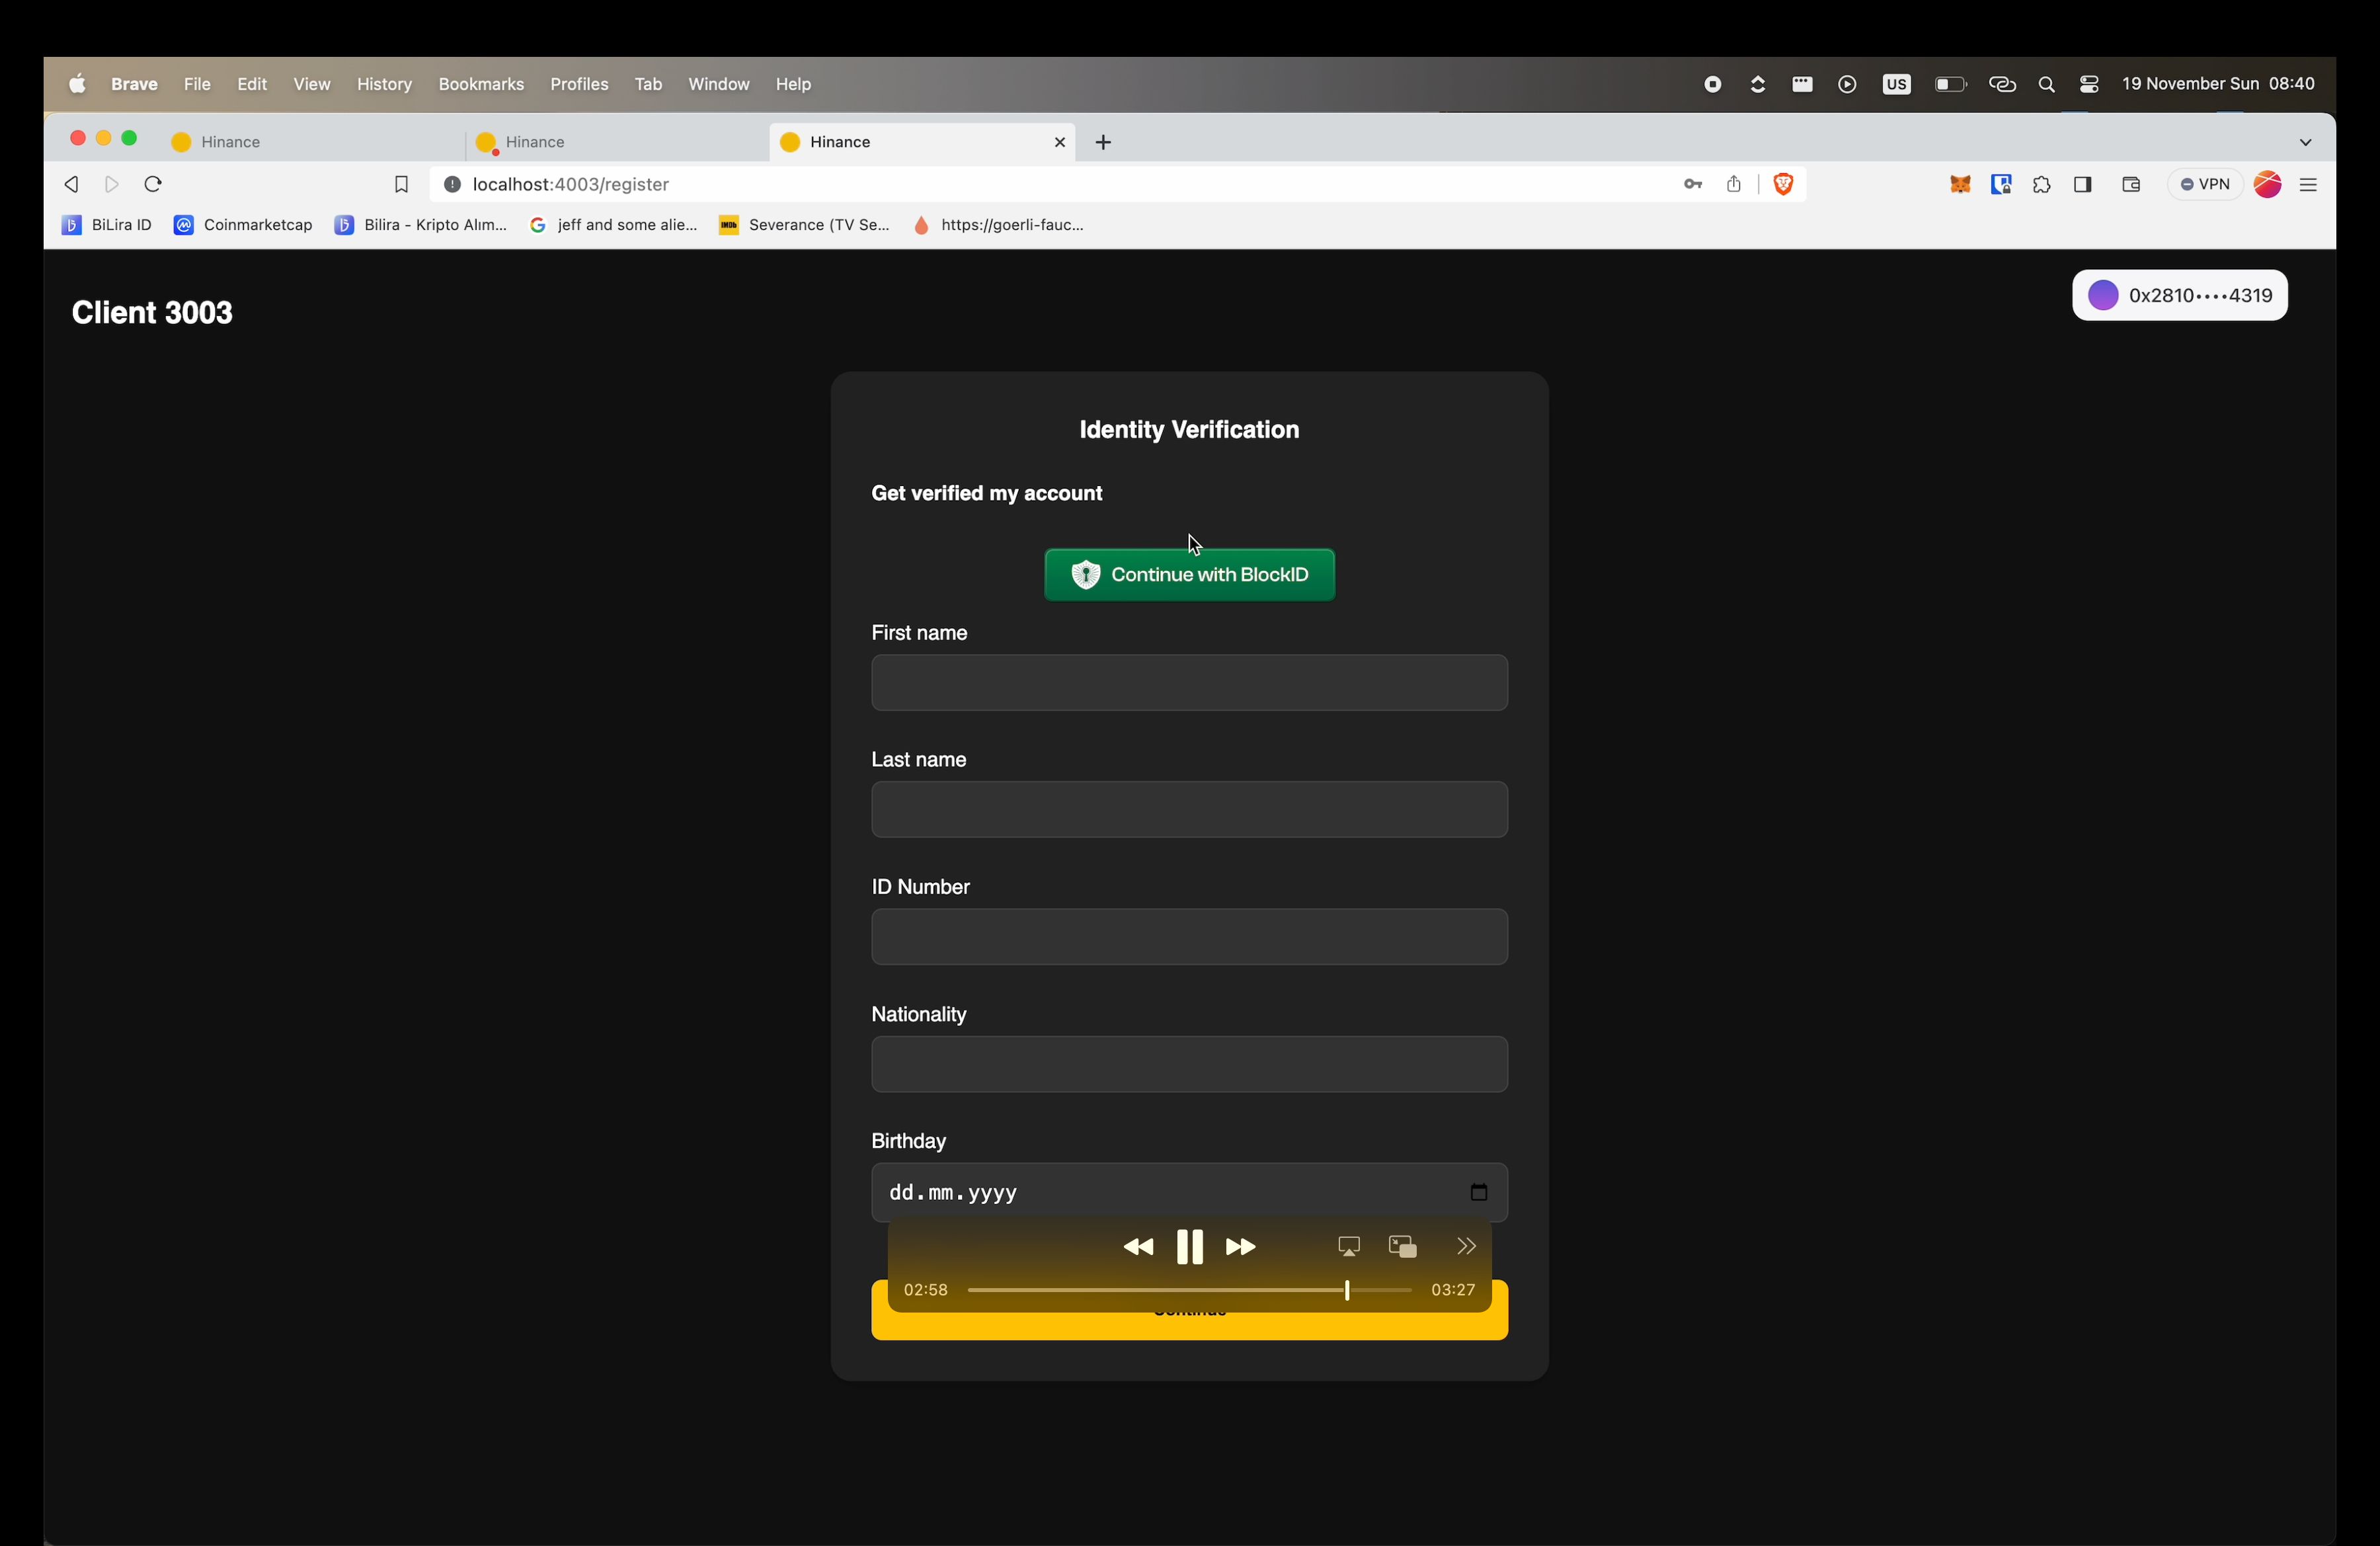Open the MetaMask fox extension
Screen dimensions: 2380x1546
[x=1960, y=184]
